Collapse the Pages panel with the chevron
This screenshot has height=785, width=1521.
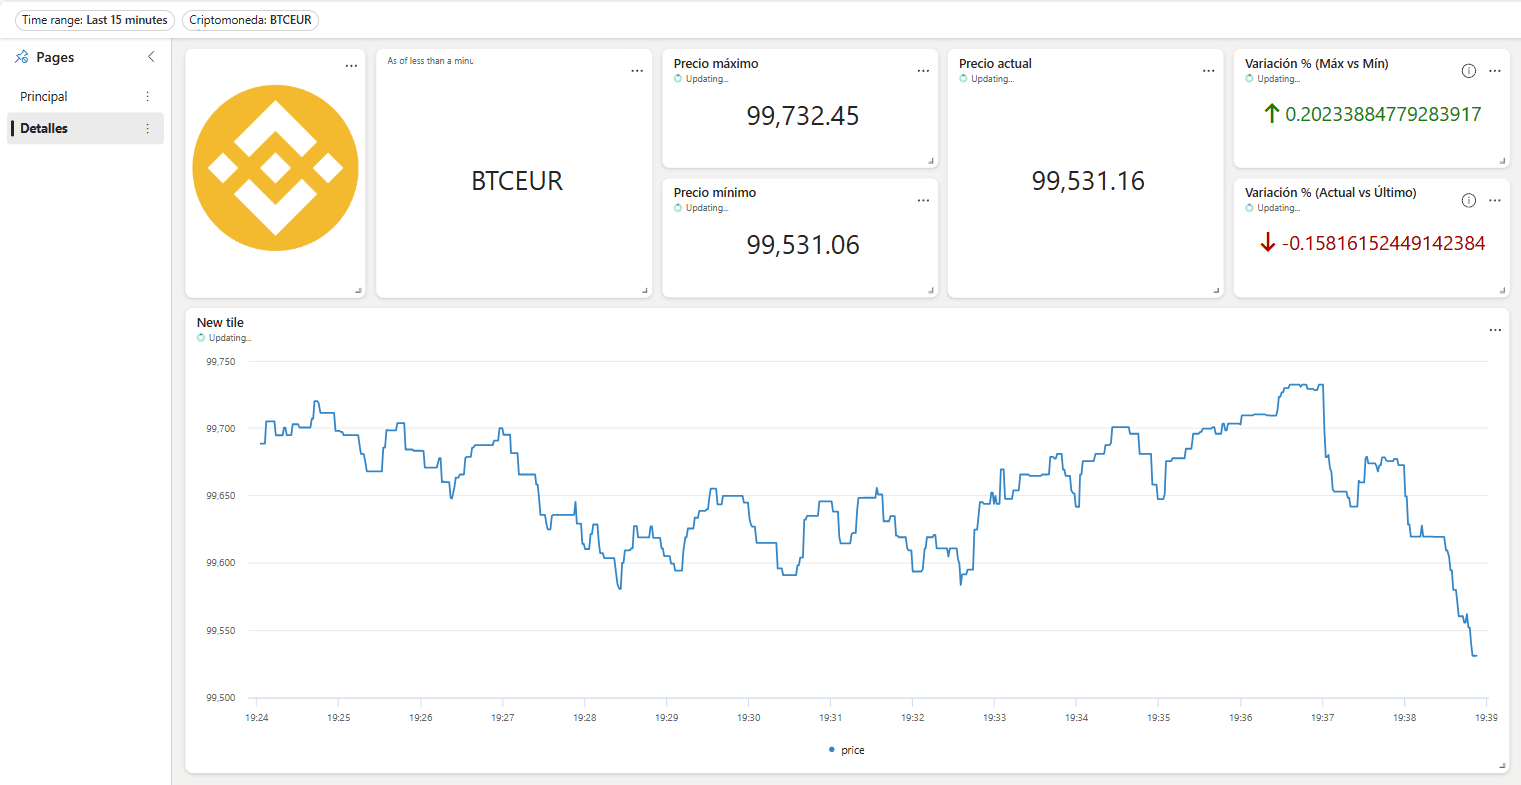tap(151, 57)
